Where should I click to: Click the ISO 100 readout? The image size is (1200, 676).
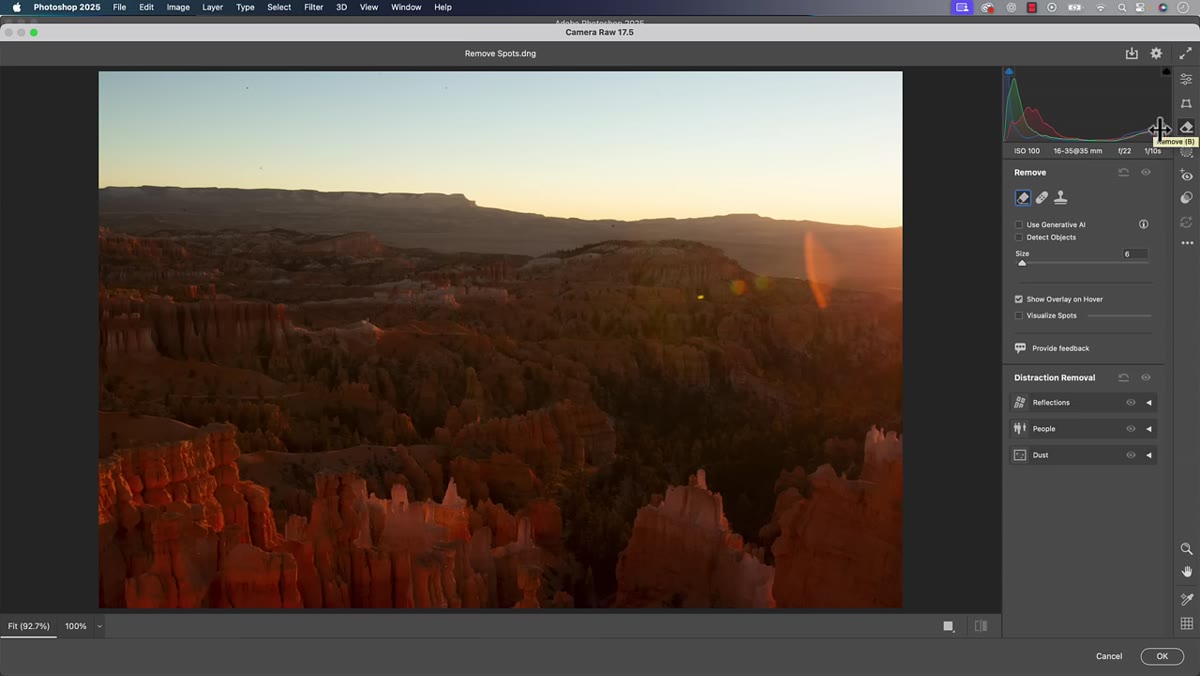(x=1026, y=151)
